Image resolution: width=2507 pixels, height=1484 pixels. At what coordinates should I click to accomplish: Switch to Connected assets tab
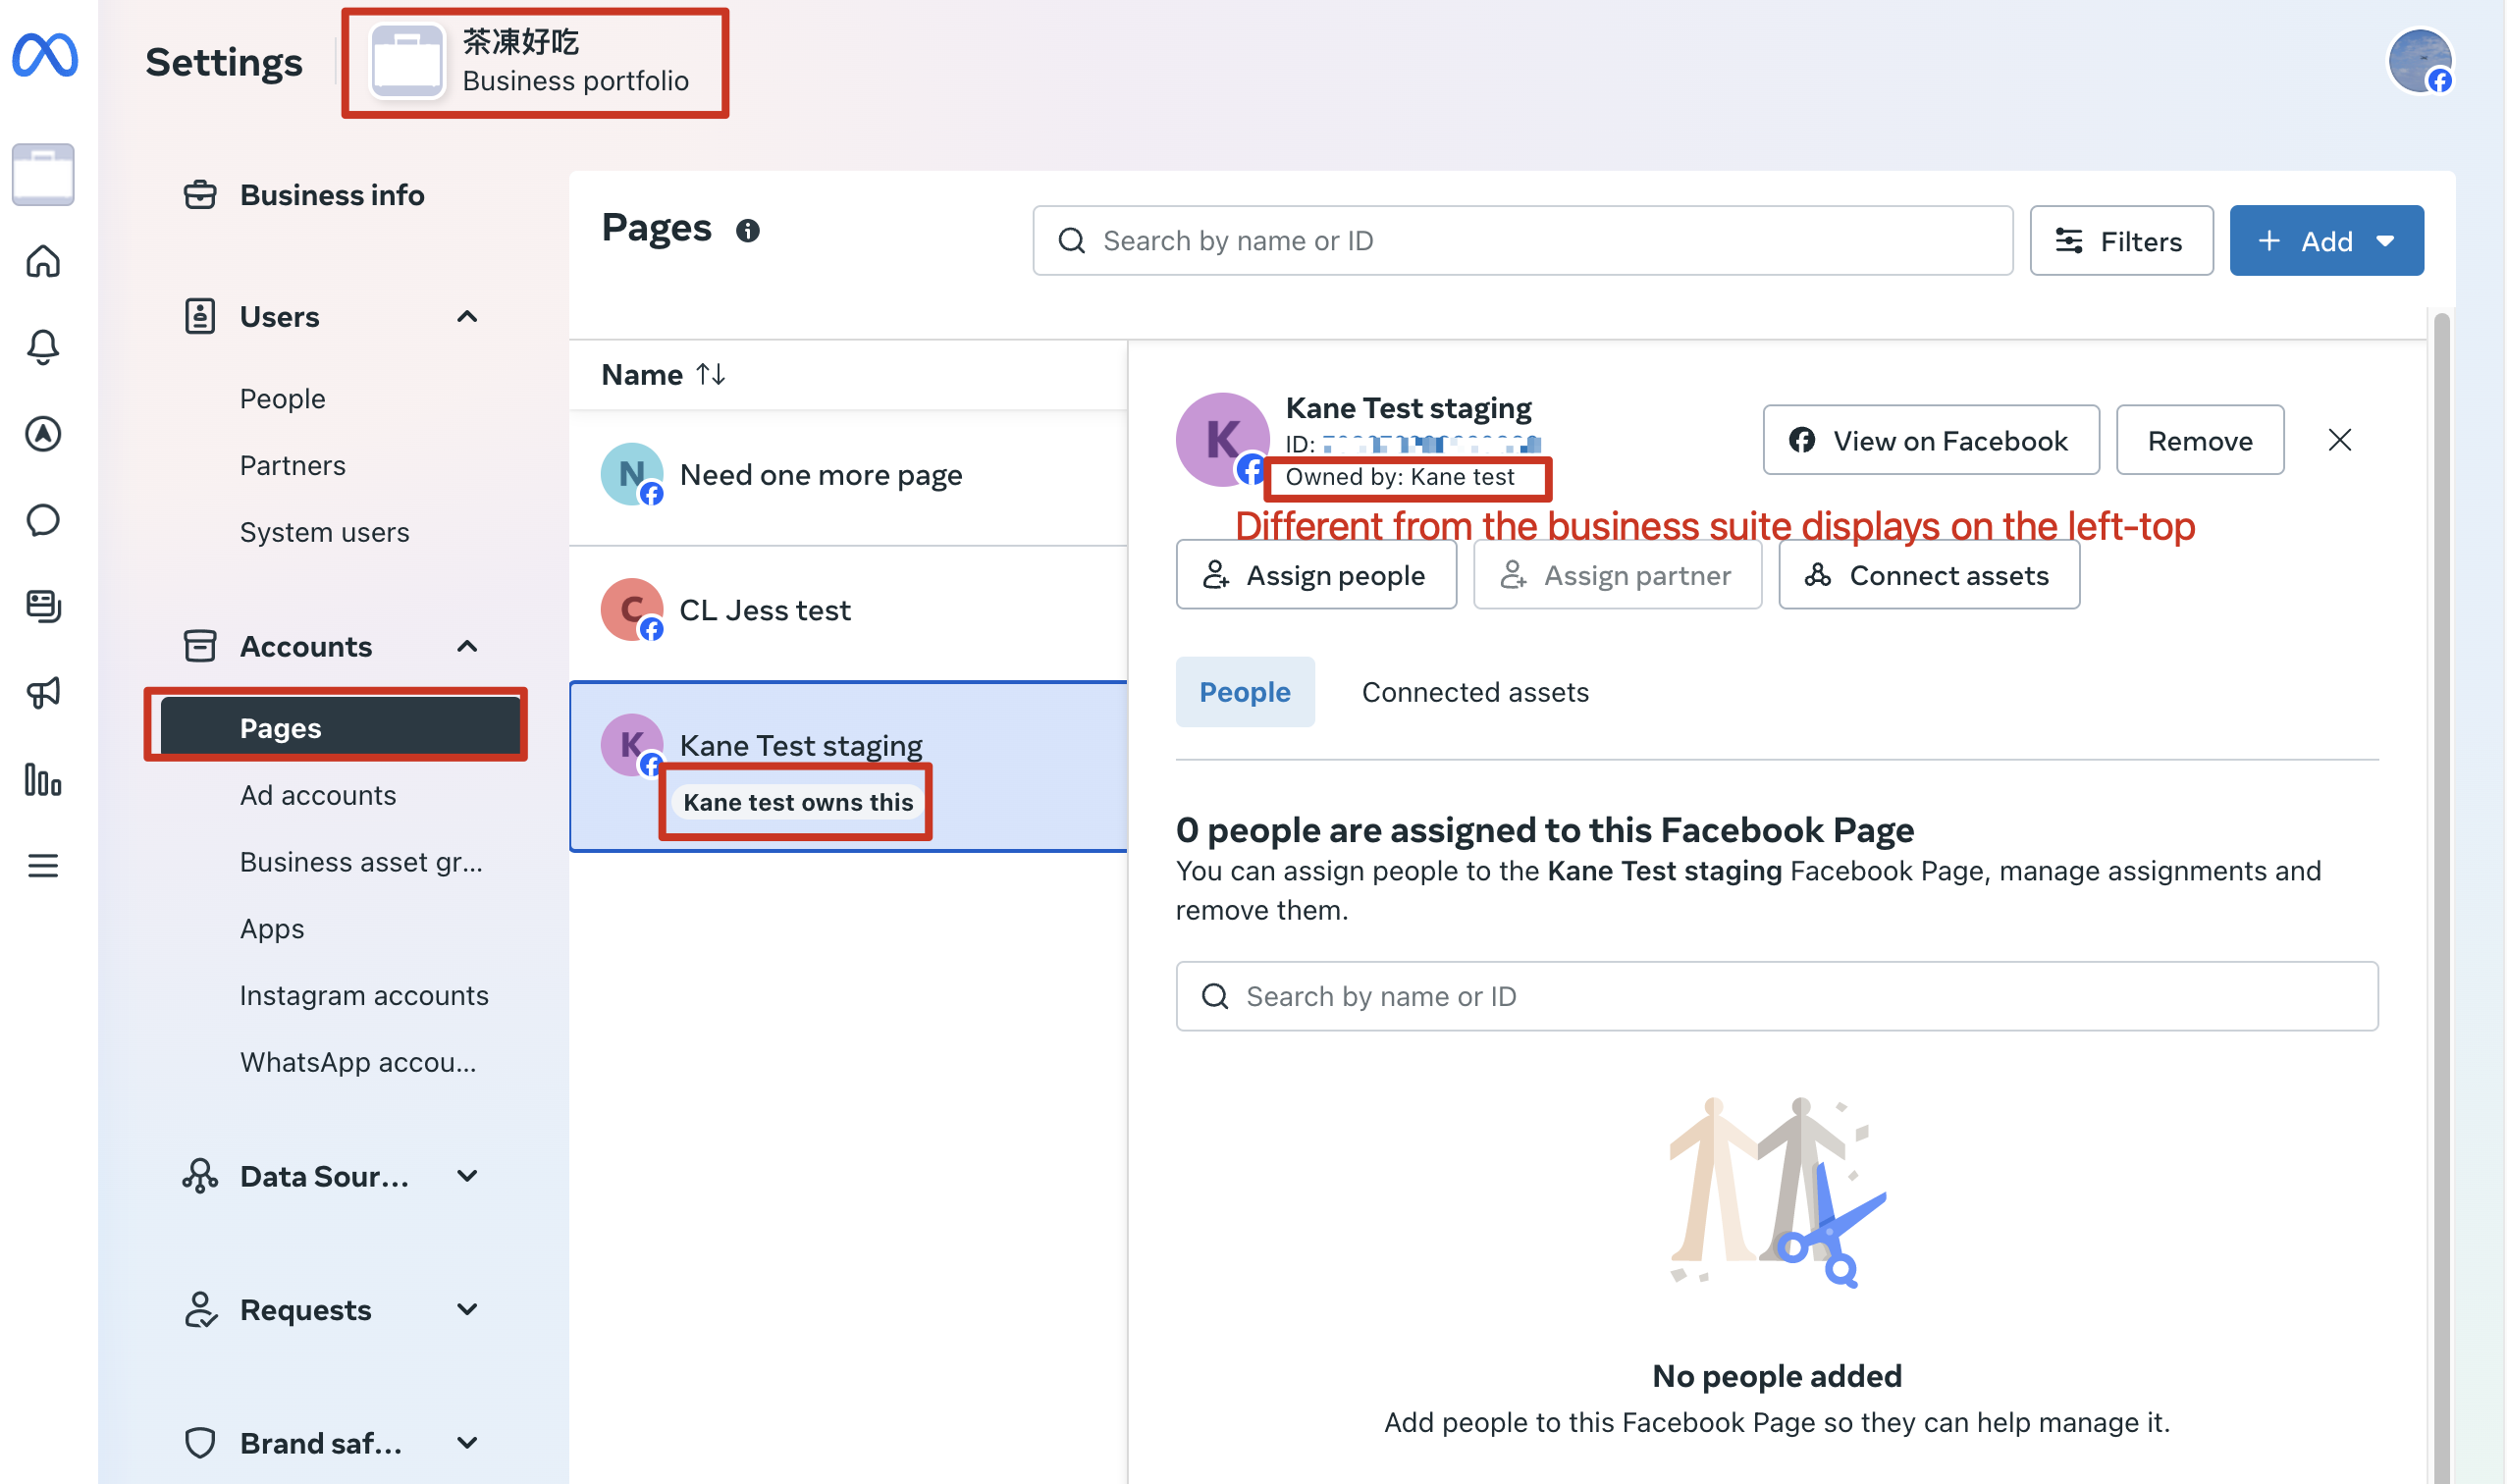pos(1475,691)
